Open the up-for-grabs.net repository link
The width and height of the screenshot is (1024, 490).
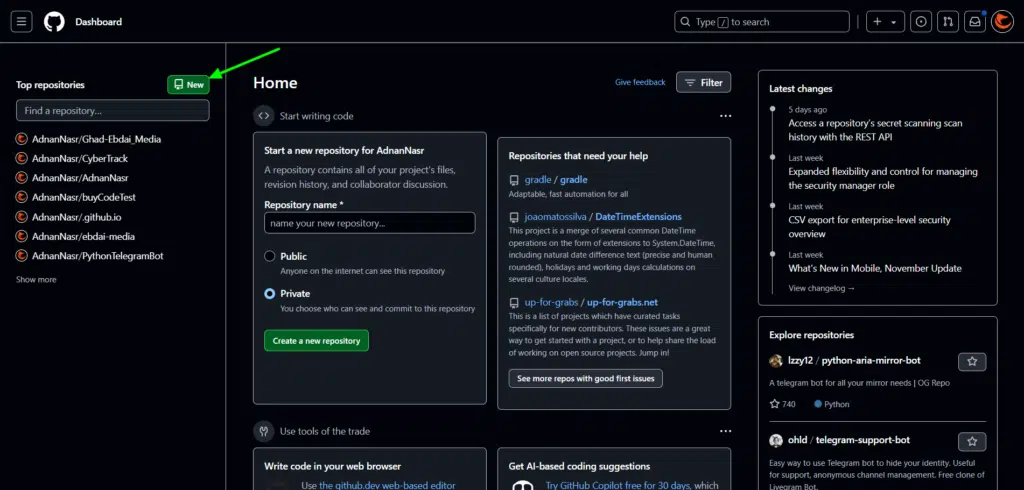[x=592, y=302]
